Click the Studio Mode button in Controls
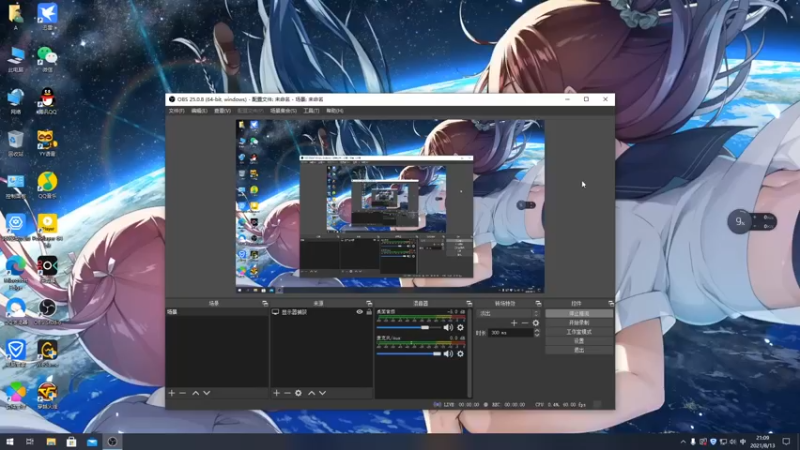Image resolution: width=800 pixels, height=450 pixels. pos(579,332)
